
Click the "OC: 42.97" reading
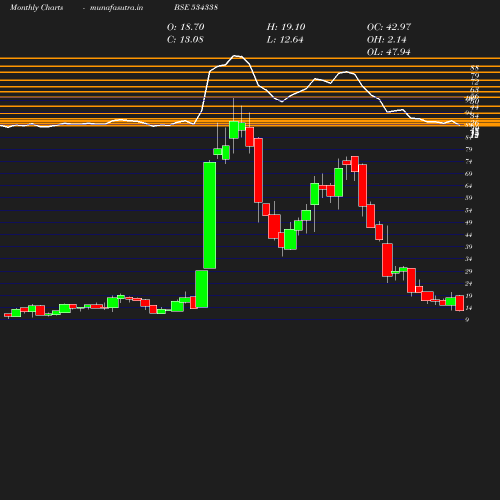point(389,27)
